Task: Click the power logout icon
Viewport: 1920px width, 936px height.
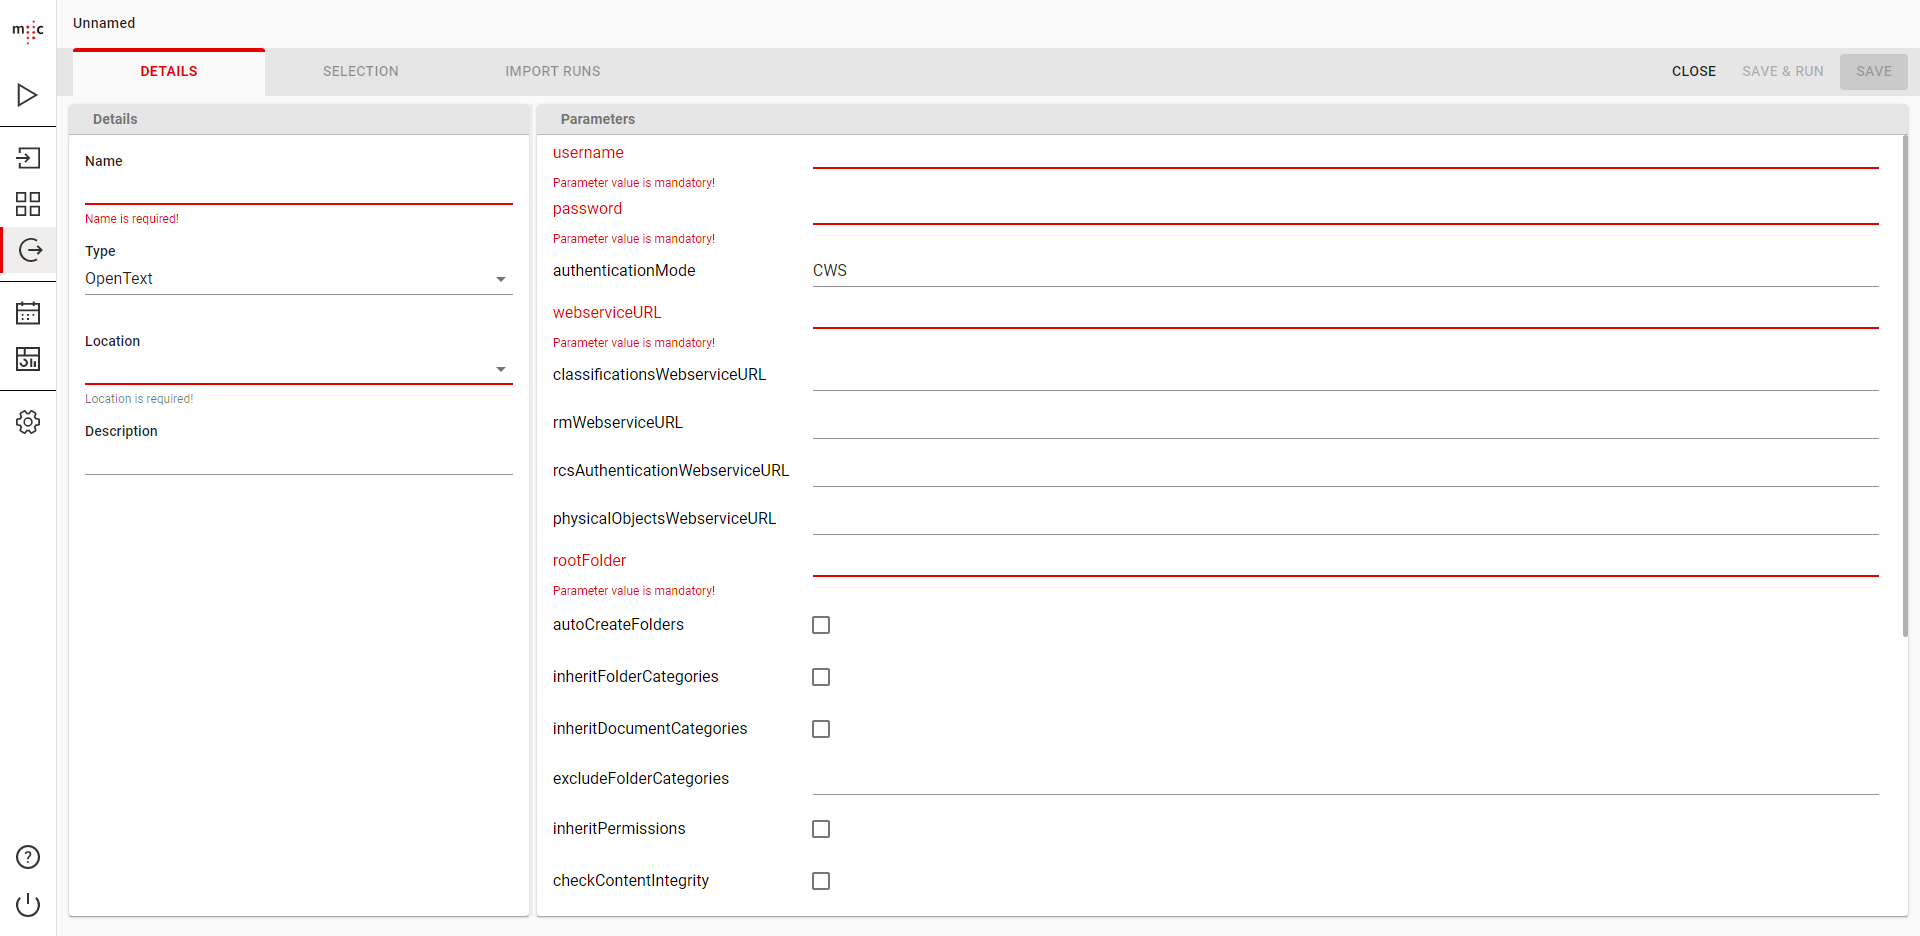Action: [28, 905]
